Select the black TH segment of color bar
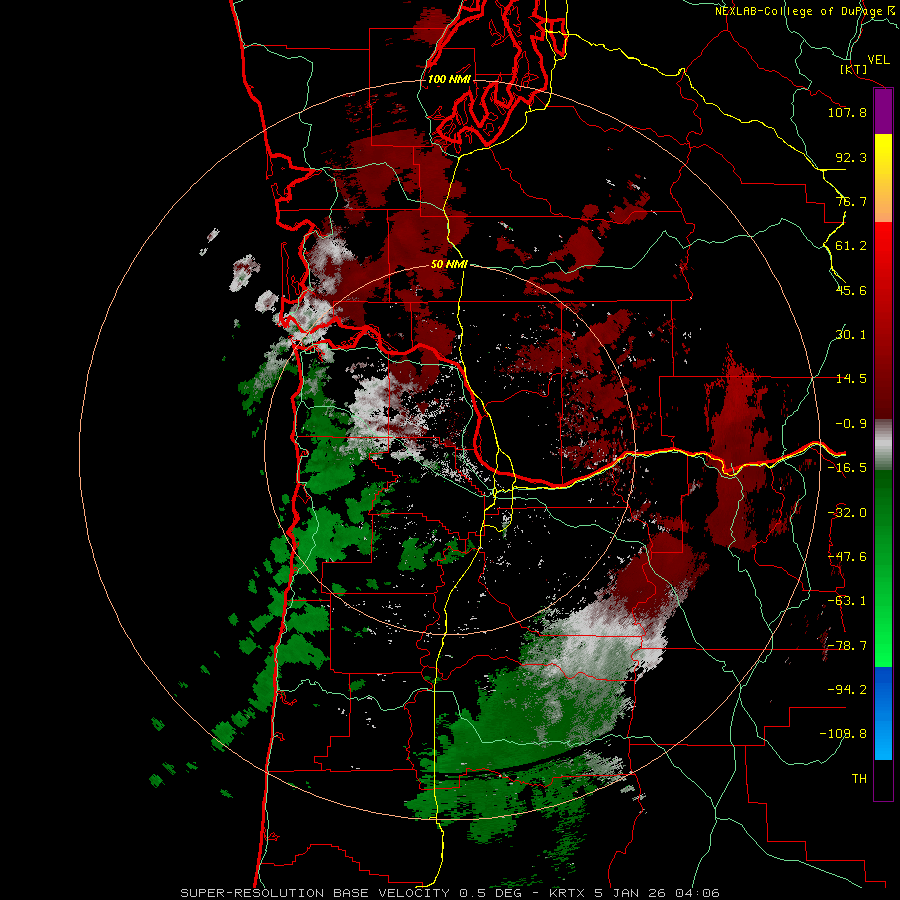This screenshot has height=900, width=900. (x=883, y=779)
